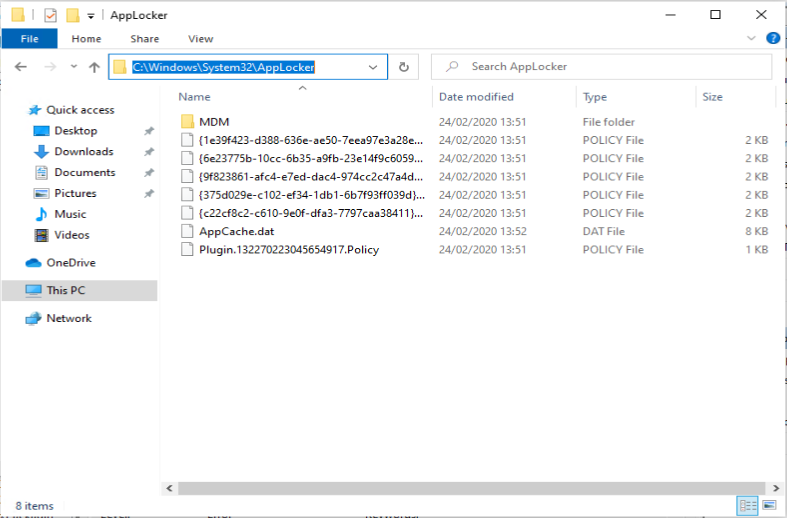Open the File ribbon tab
787x518 pixels.
coord(30,39)
